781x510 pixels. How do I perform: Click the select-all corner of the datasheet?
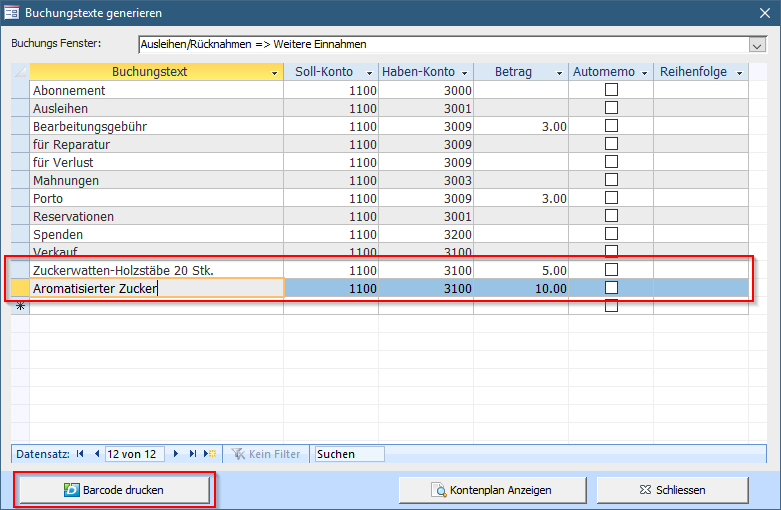click(x=20, y=72)
